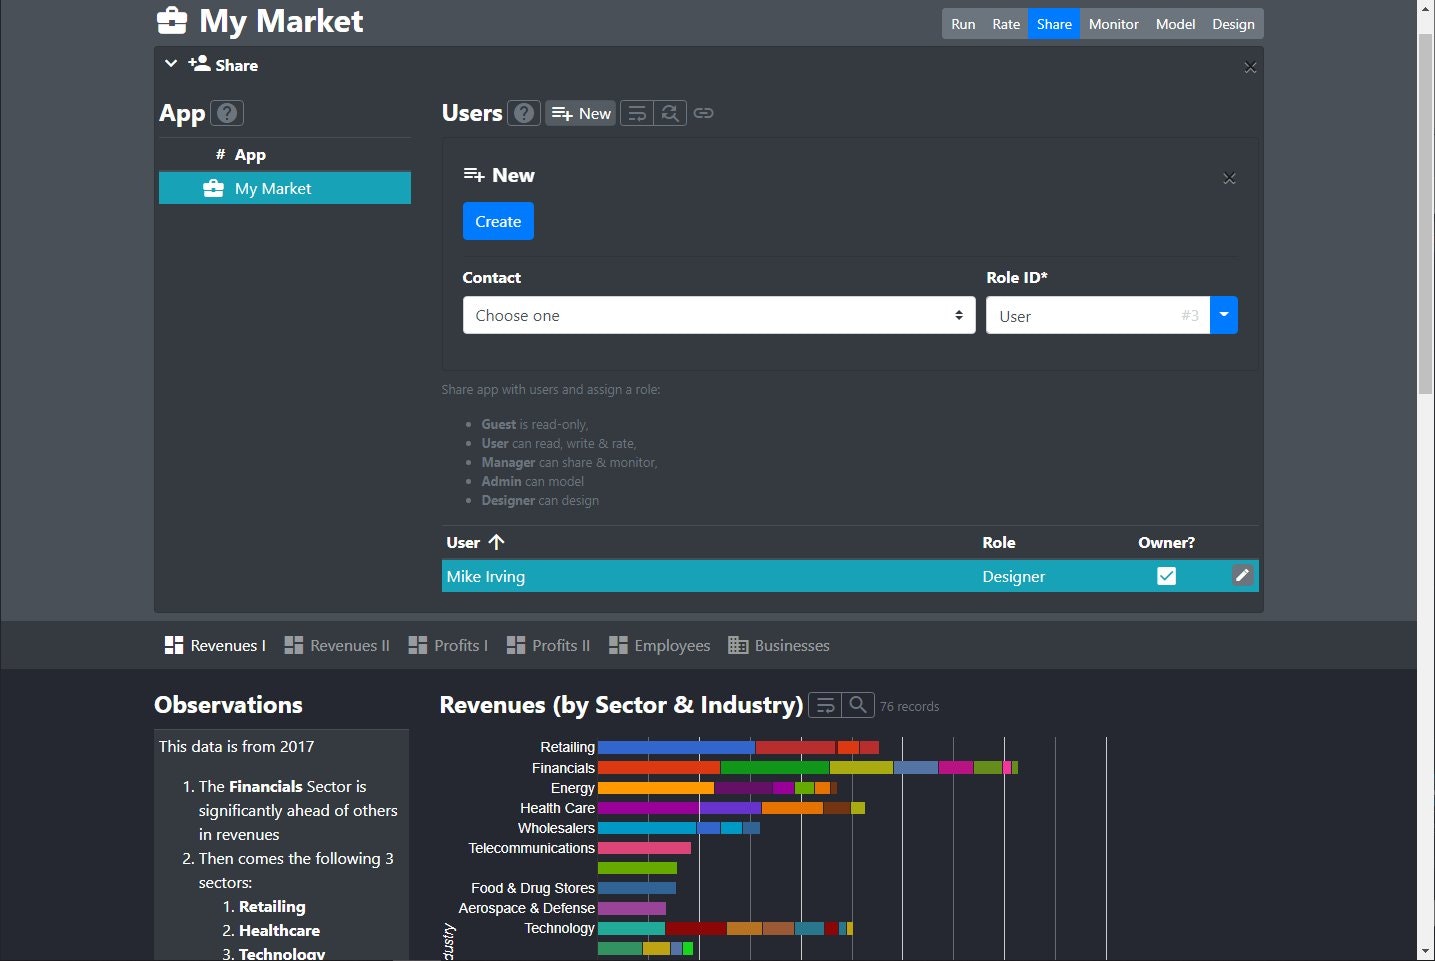The width and height of the screenshot is (1435, 961).
Task: Open the Businesses dashboard tab
Action: [x=779, y=645]
